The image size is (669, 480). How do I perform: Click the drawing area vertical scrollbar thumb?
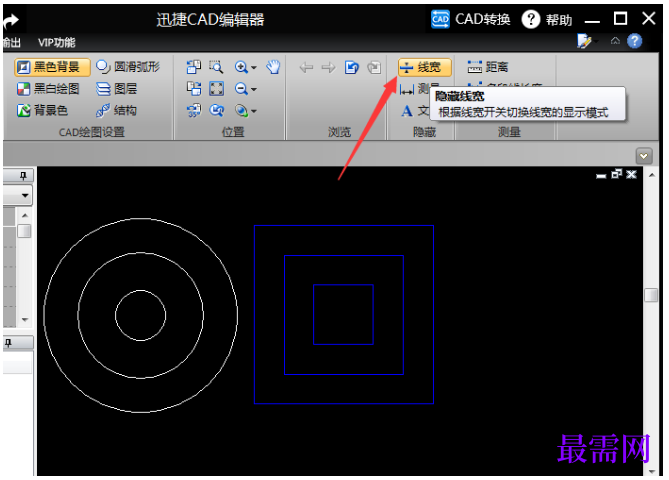tap(651, 294)
